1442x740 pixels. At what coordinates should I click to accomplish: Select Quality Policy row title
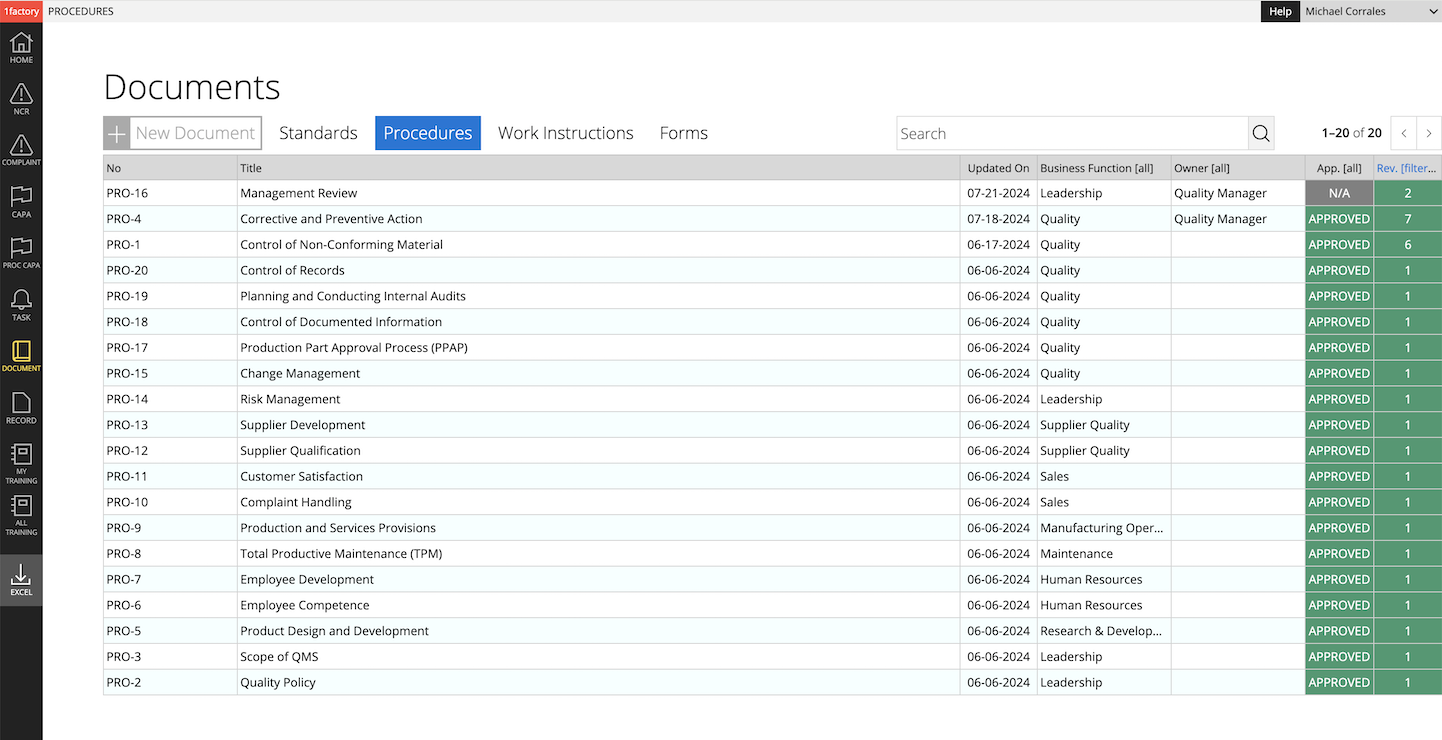(278, 683)
